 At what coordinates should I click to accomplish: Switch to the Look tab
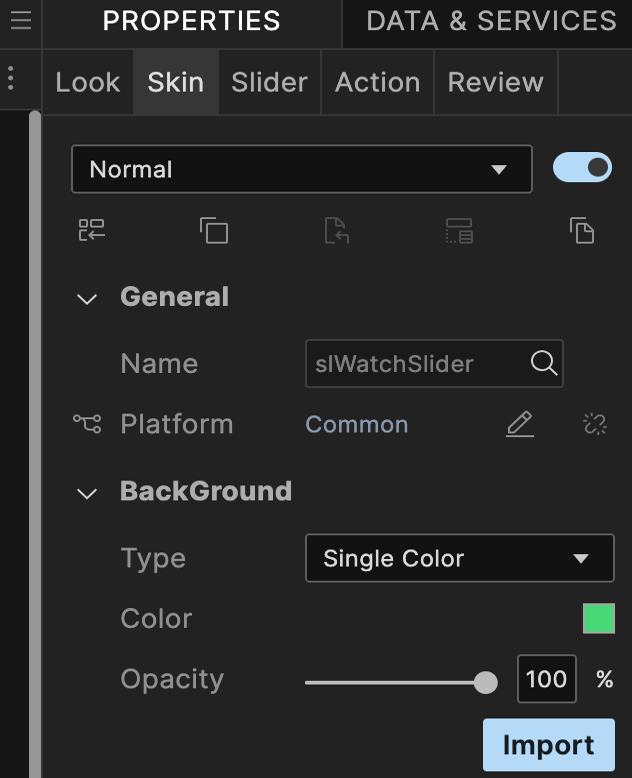[x=88, y=82]
